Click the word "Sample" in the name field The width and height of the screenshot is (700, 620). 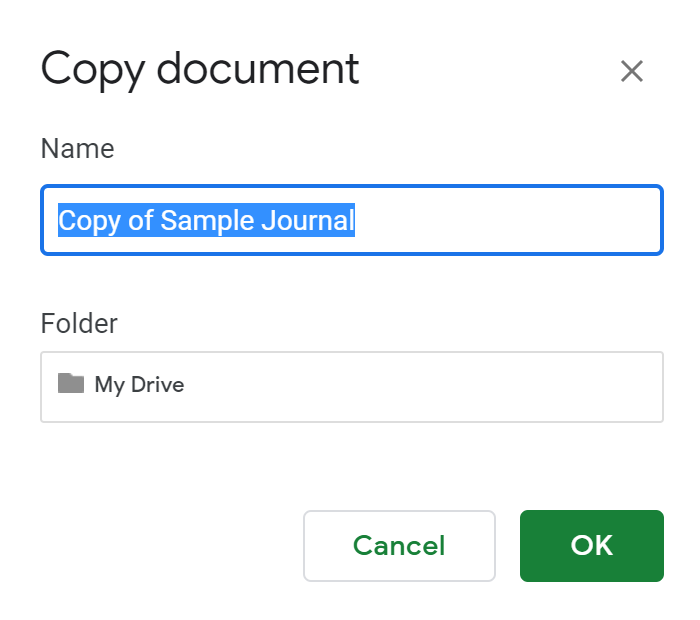207,220
